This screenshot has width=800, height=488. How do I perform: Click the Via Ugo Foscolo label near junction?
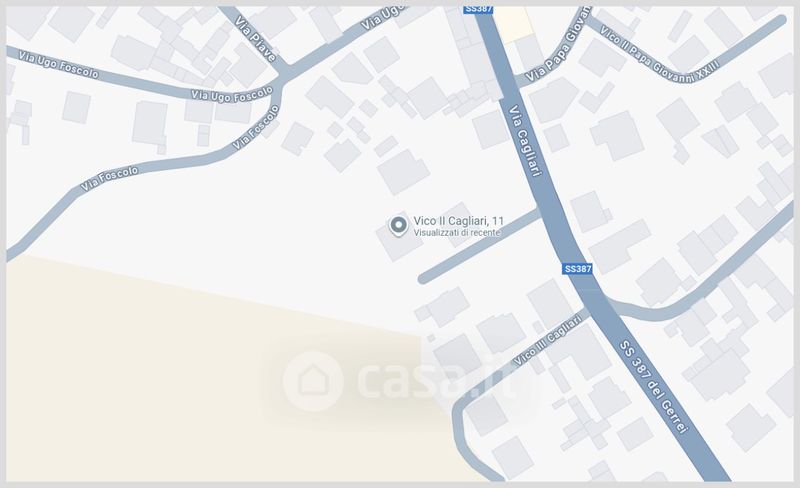point(232,95)
